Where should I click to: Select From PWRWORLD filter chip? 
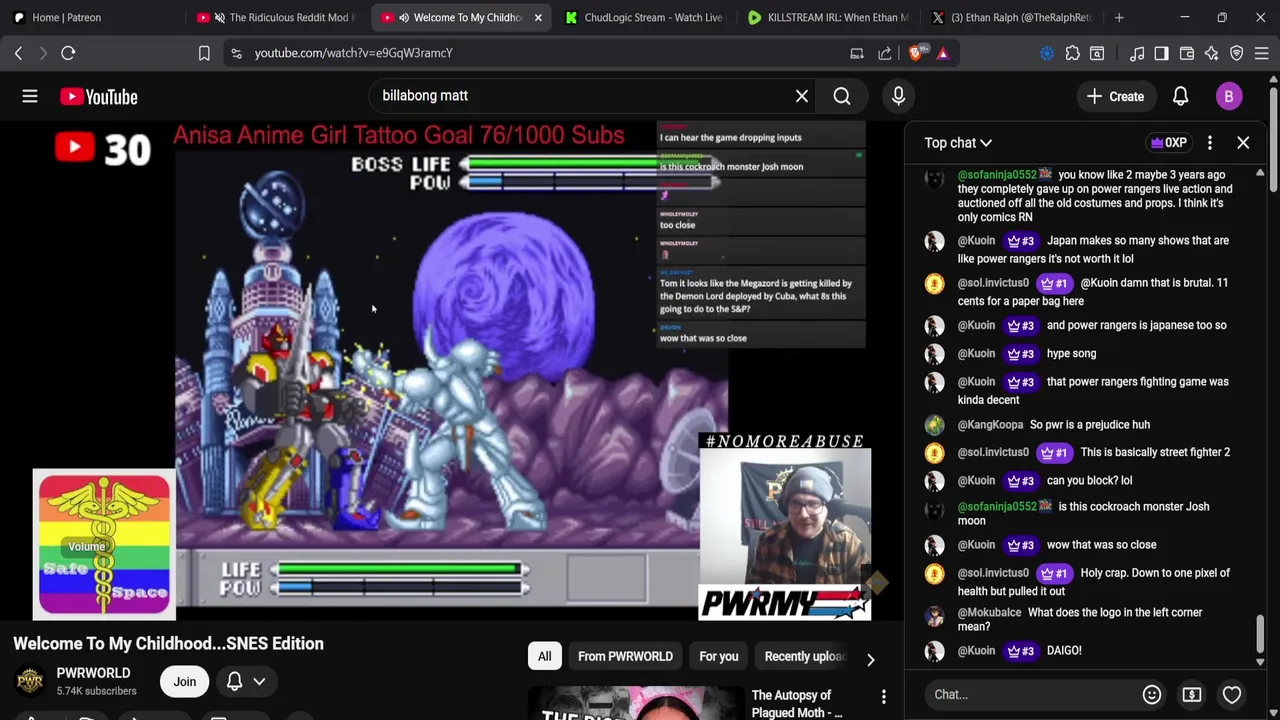pyautogui.click(x=625, y=656)
